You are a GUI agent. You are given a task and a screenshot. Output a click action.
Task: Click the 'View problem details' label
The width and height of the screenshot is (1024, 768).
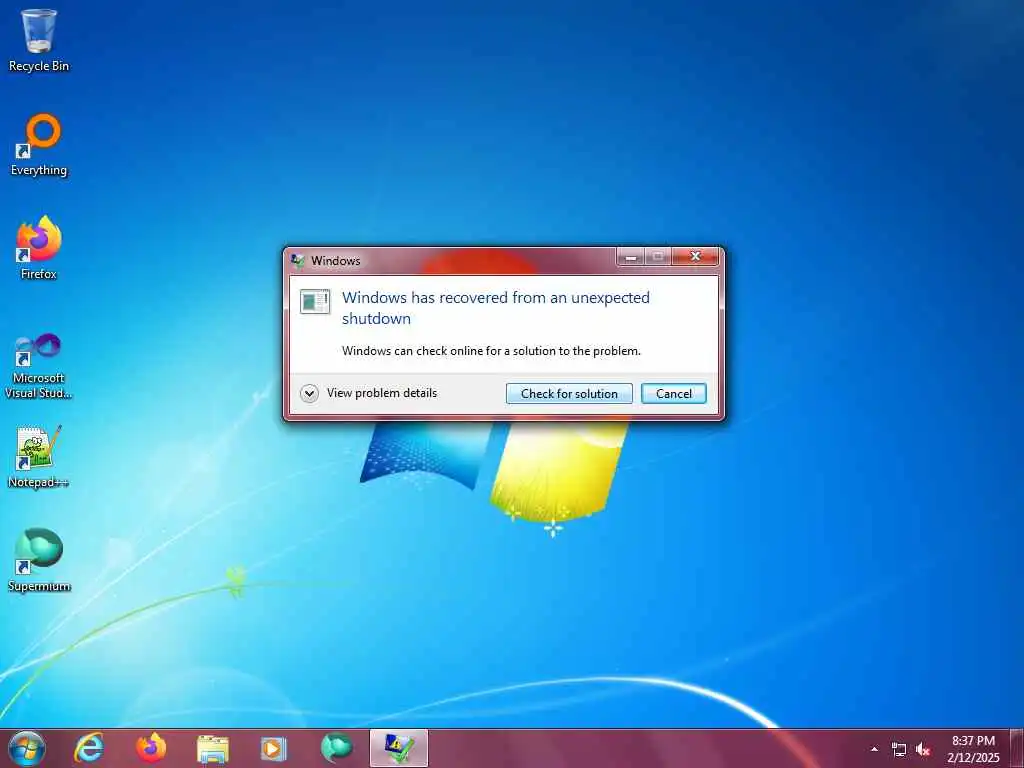(x=382, y=393)
